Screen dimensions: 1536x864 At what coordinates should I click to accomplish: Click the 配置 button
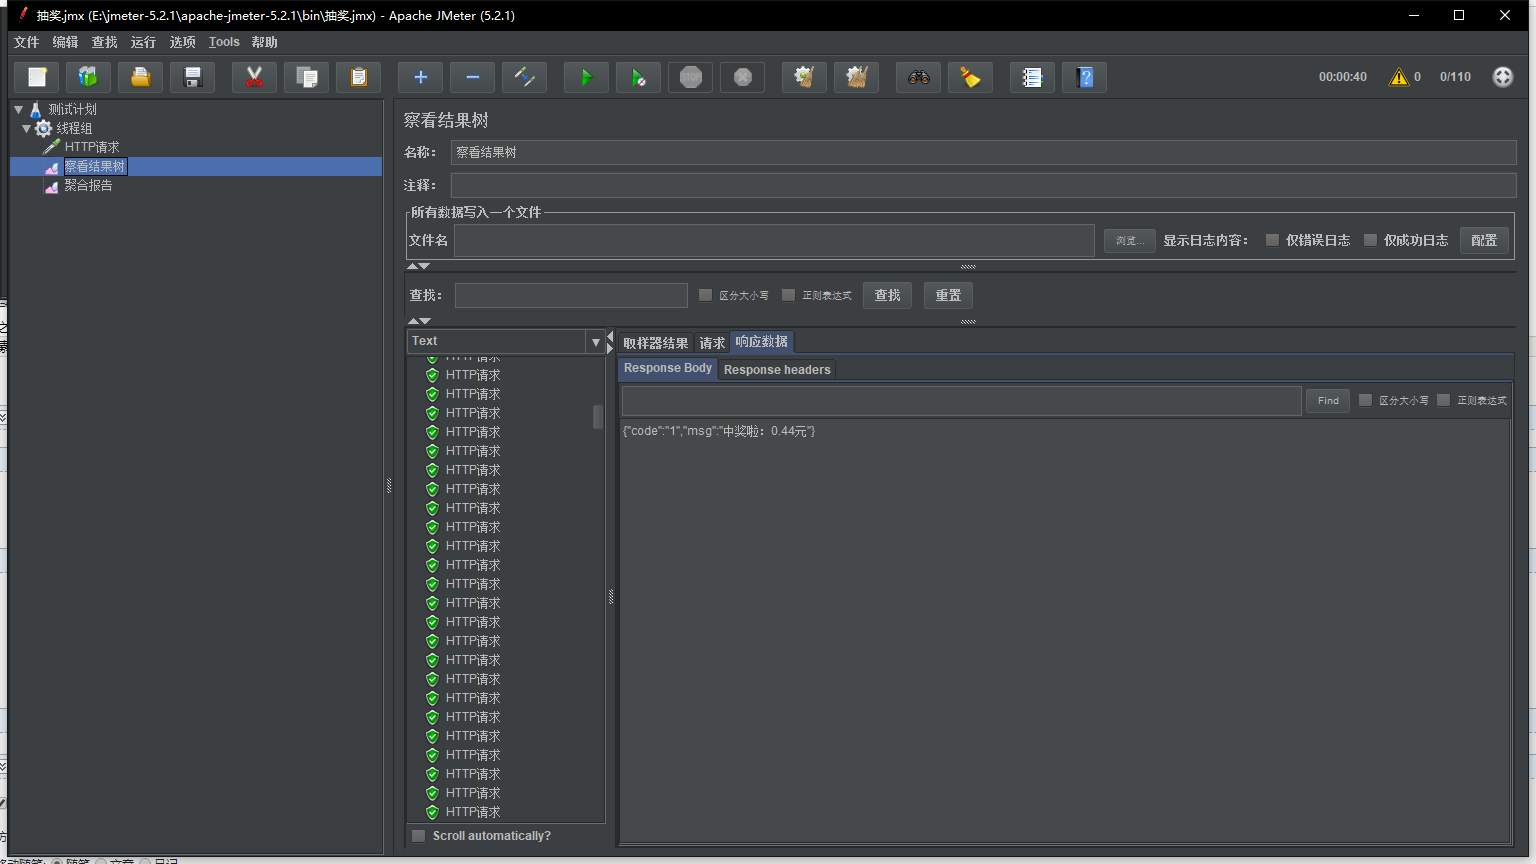pos(1483,240)
